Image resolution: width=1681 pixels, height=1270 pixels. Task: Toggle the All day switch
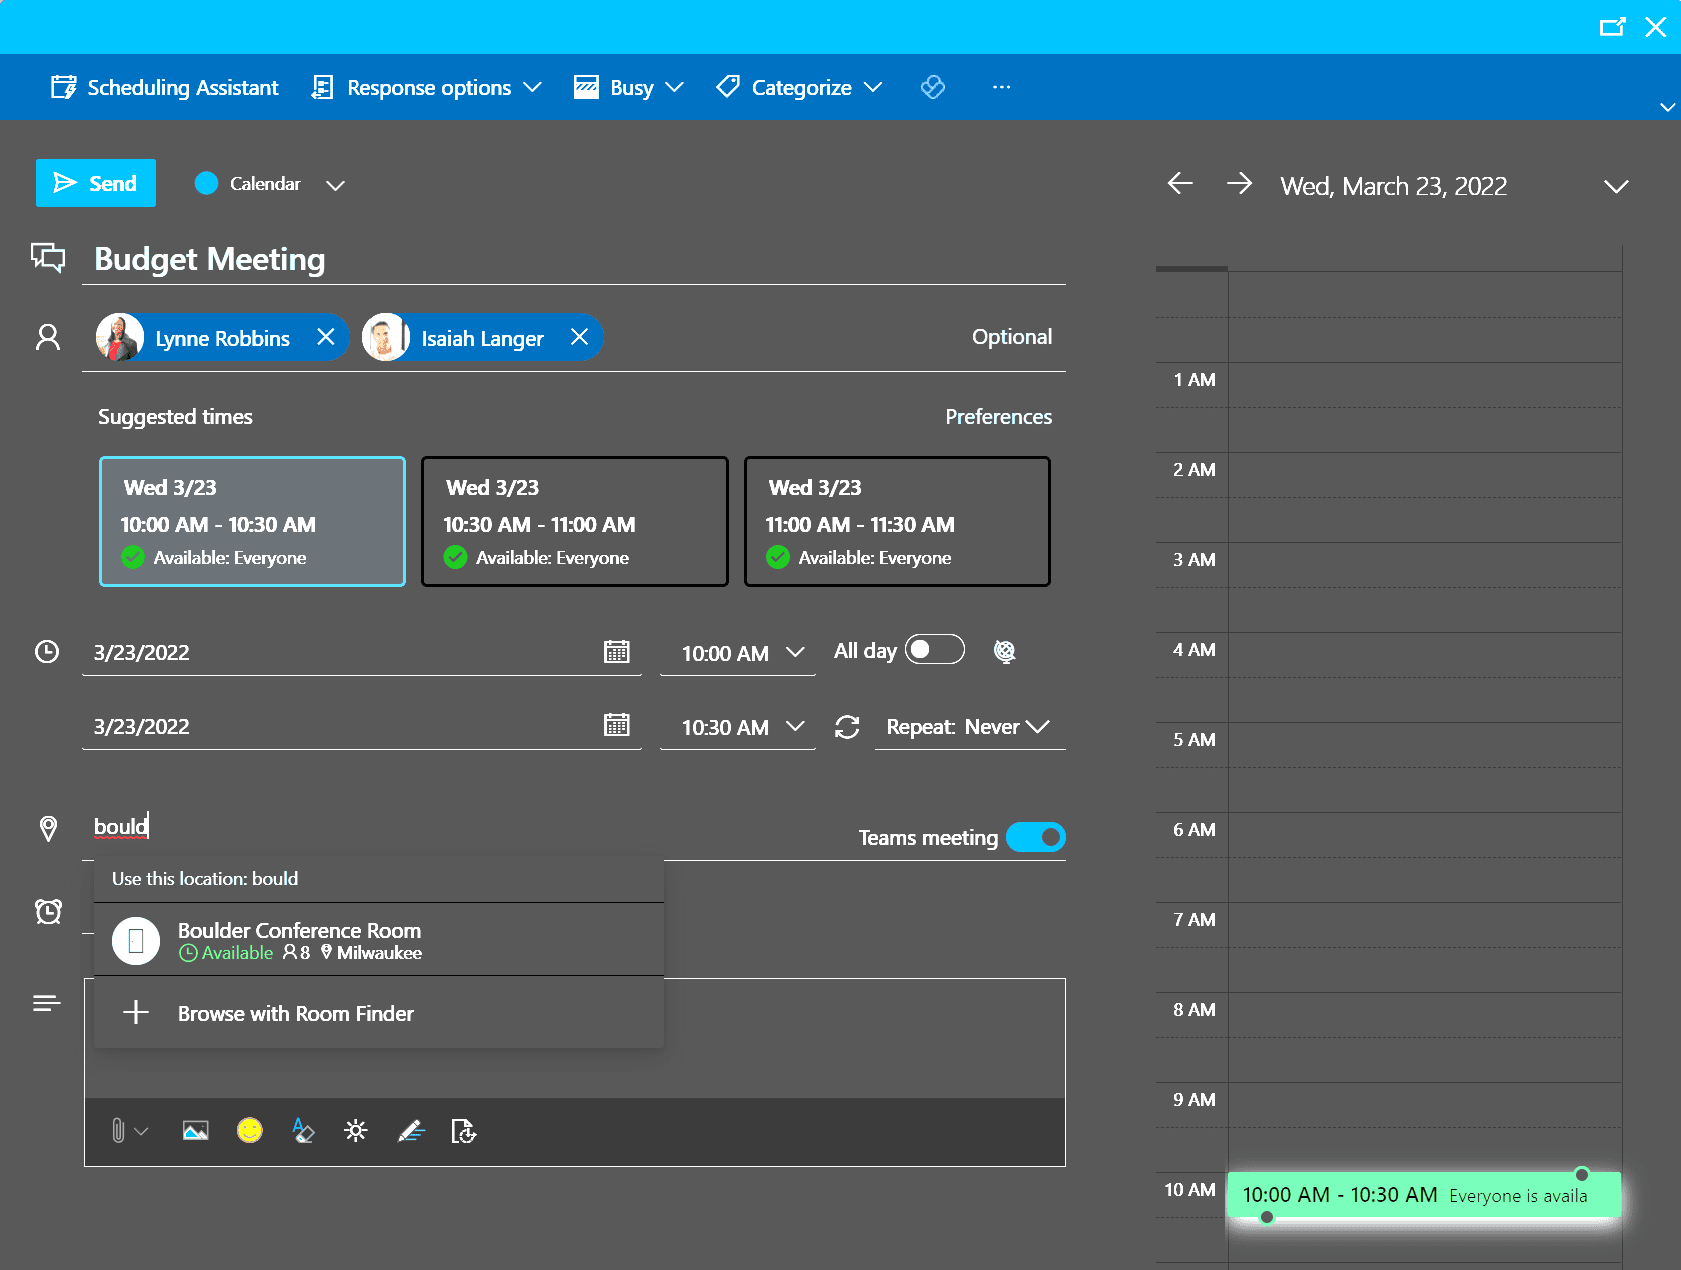coord(934,650)
